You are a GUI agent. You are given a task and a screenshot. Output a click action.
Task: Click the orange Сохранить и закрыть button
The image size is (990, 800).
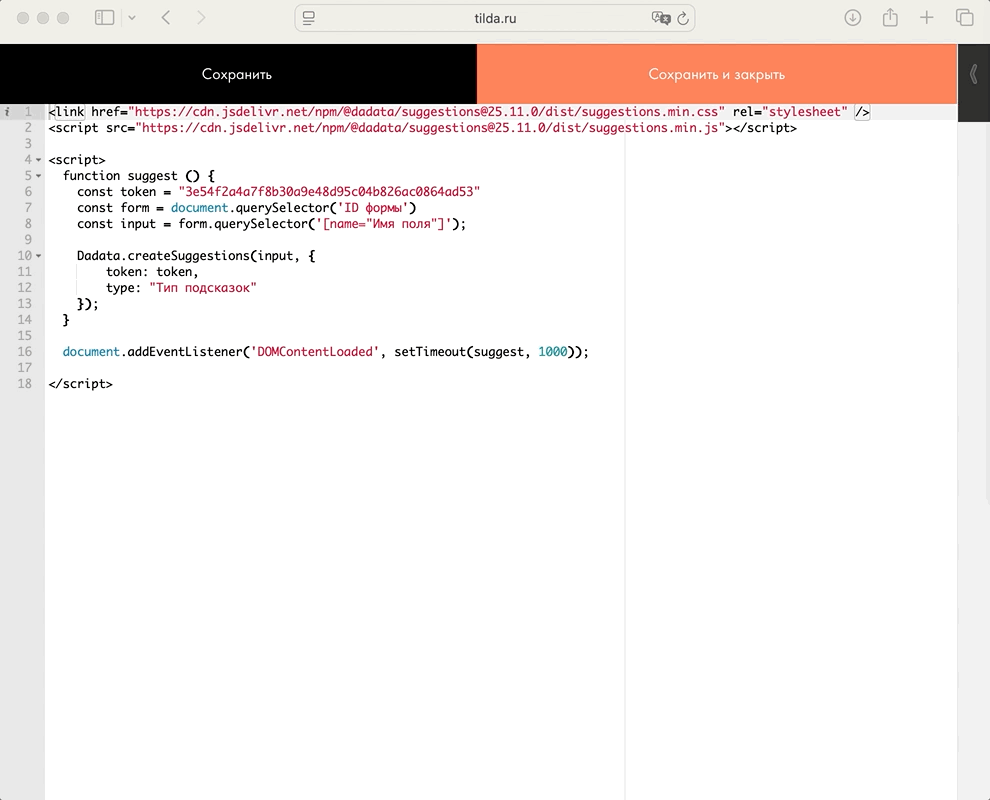coord(716,74)
